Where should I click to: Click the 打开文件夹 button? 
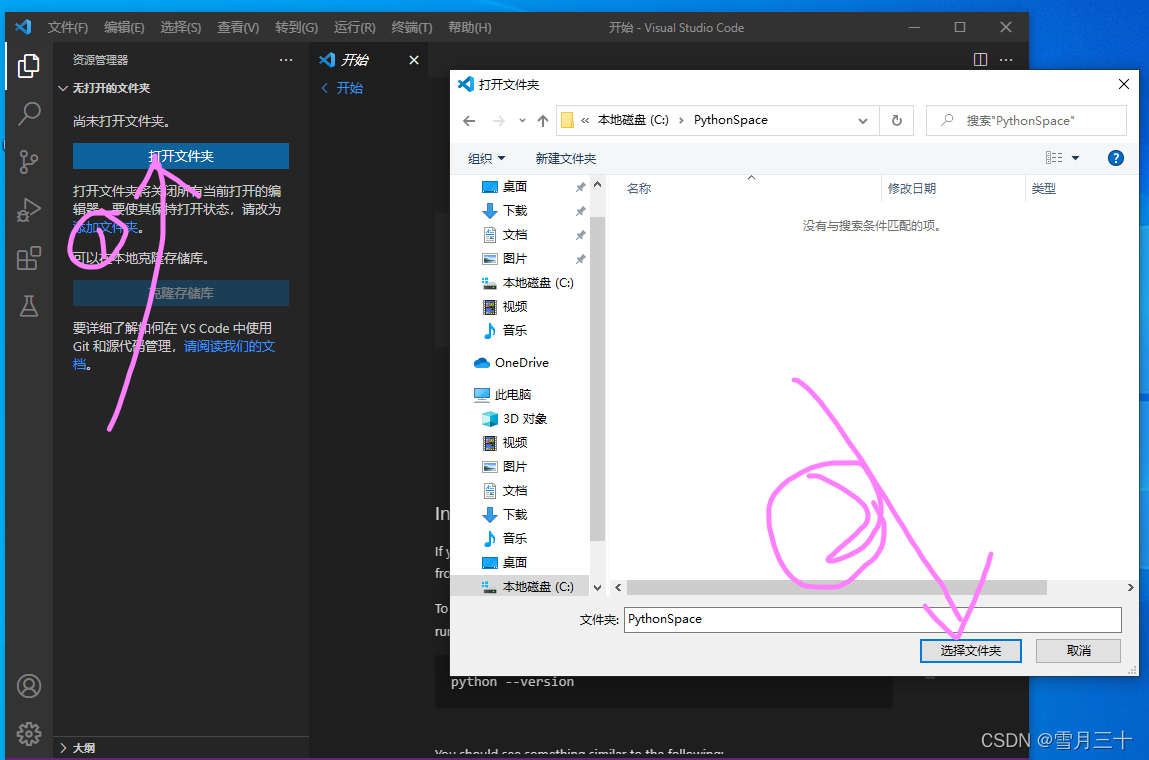pos(181,156)
